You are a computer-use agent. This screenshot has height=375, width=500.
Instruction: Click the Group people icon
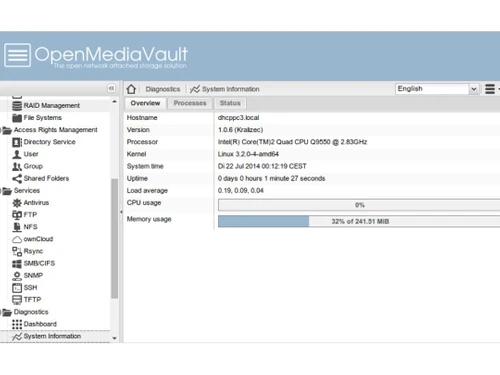coord(17,166)
